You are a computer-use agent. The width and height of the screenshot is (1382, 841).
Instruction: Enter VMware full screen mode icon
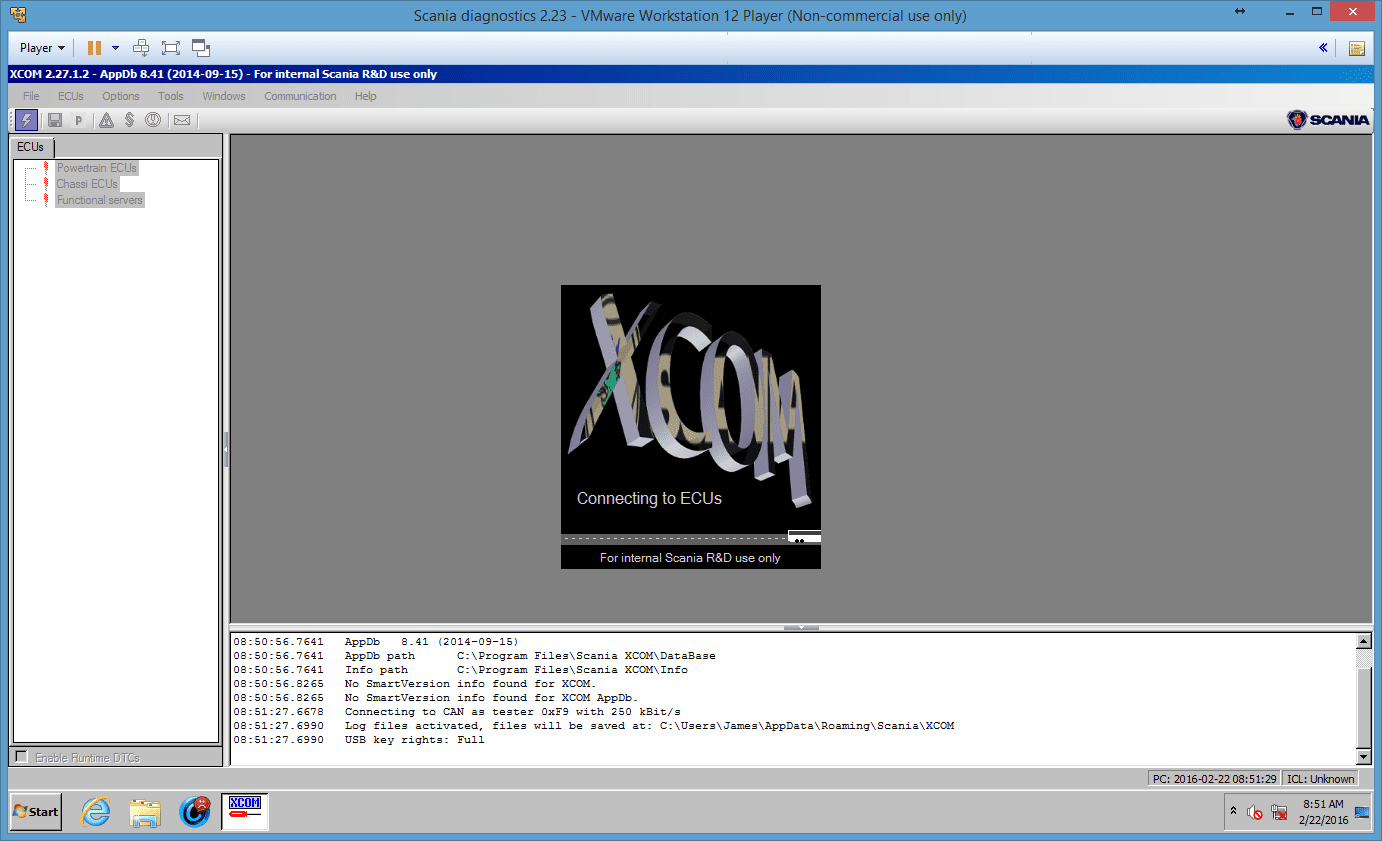[170, 48]
